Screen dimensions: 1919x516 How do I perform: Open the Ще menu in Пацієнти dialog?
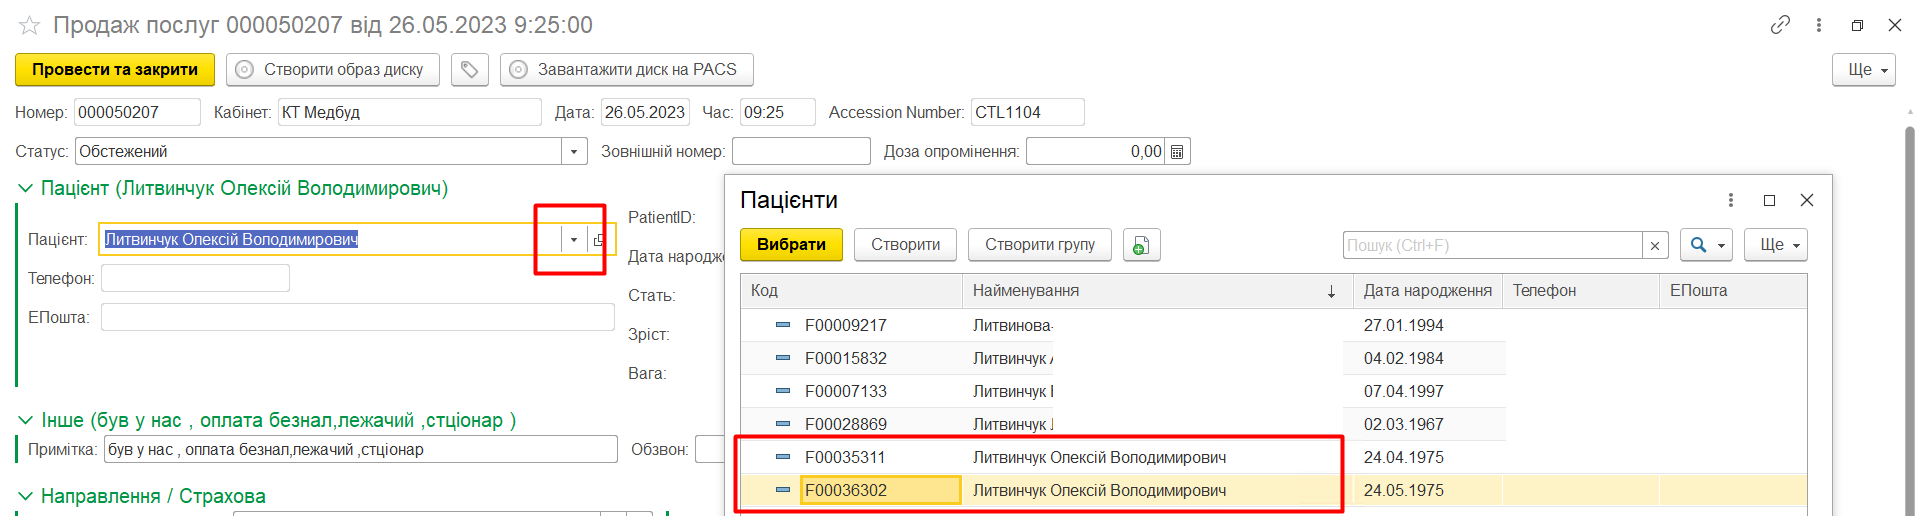click(1775, 245)
